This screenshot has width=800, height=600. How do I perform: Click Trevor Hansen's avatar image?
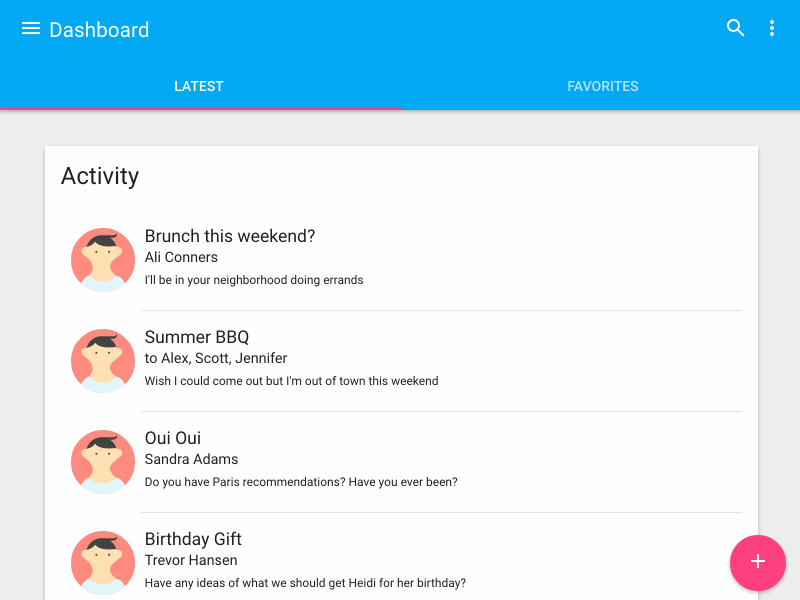coord(102,562)
